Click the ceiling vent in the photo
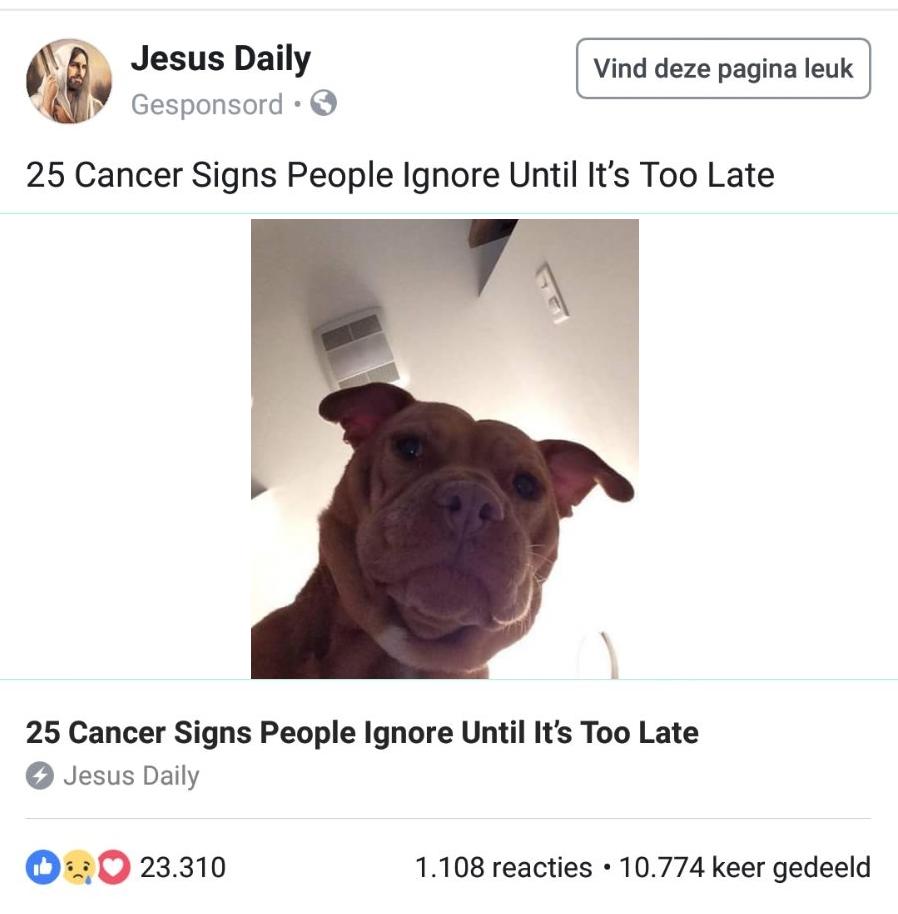898x914 pixels. pos(358,348)
